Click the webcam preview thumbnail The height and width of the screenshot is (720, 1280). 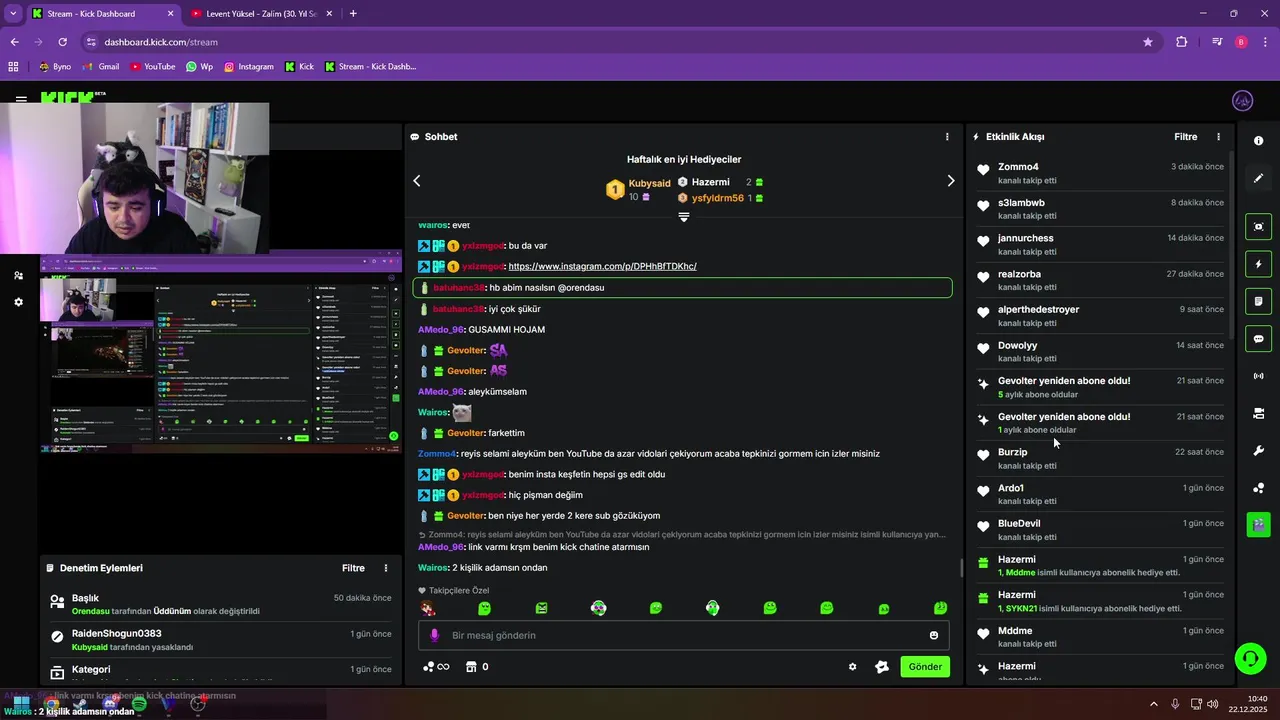coord(135,179)
